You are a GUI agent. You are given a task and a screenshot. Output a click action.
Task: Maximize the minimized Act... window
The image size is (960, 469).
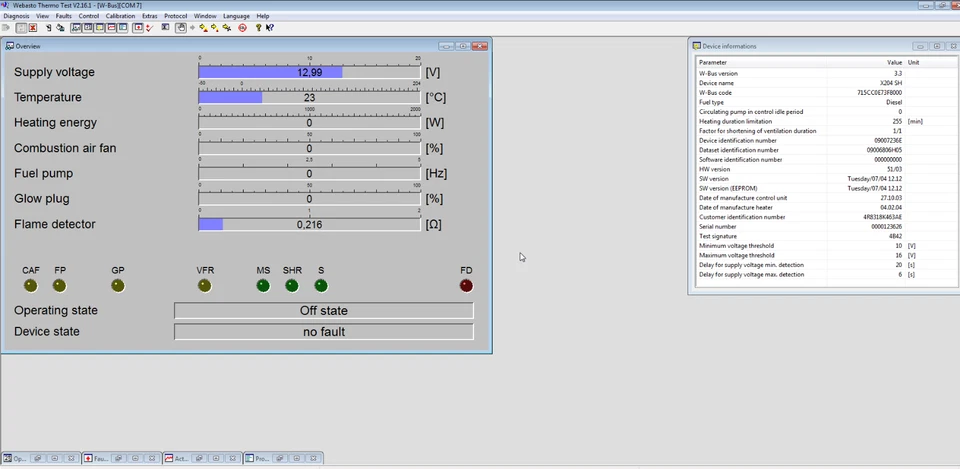coord(216,458)
